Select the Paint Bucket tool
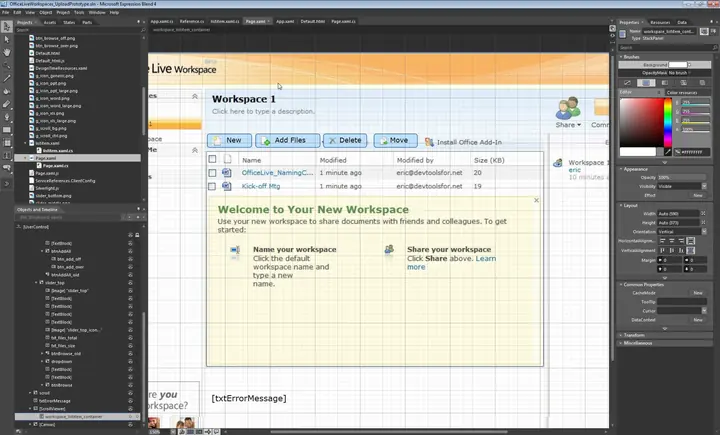This screenshot has height=435, width=720. 6,91
